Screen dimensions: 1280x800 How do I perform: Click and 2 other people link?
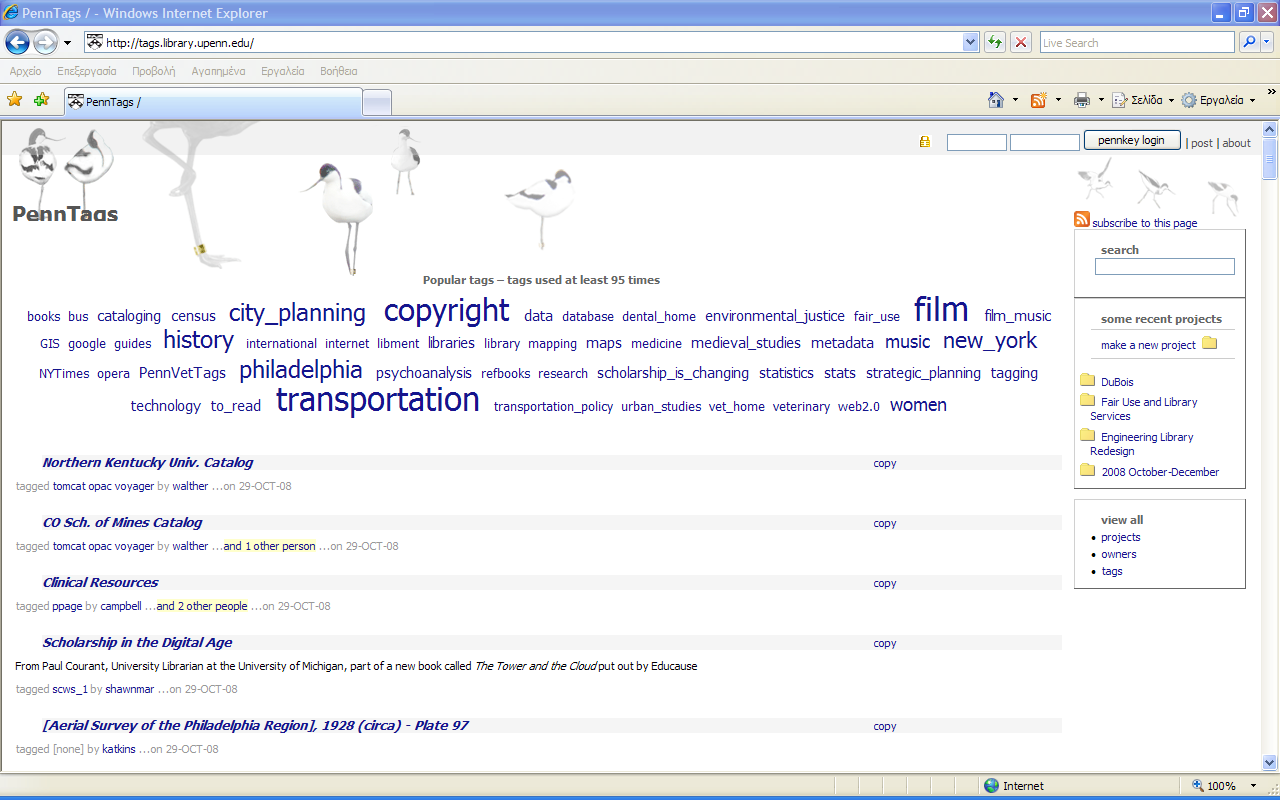tap(202, 606)
